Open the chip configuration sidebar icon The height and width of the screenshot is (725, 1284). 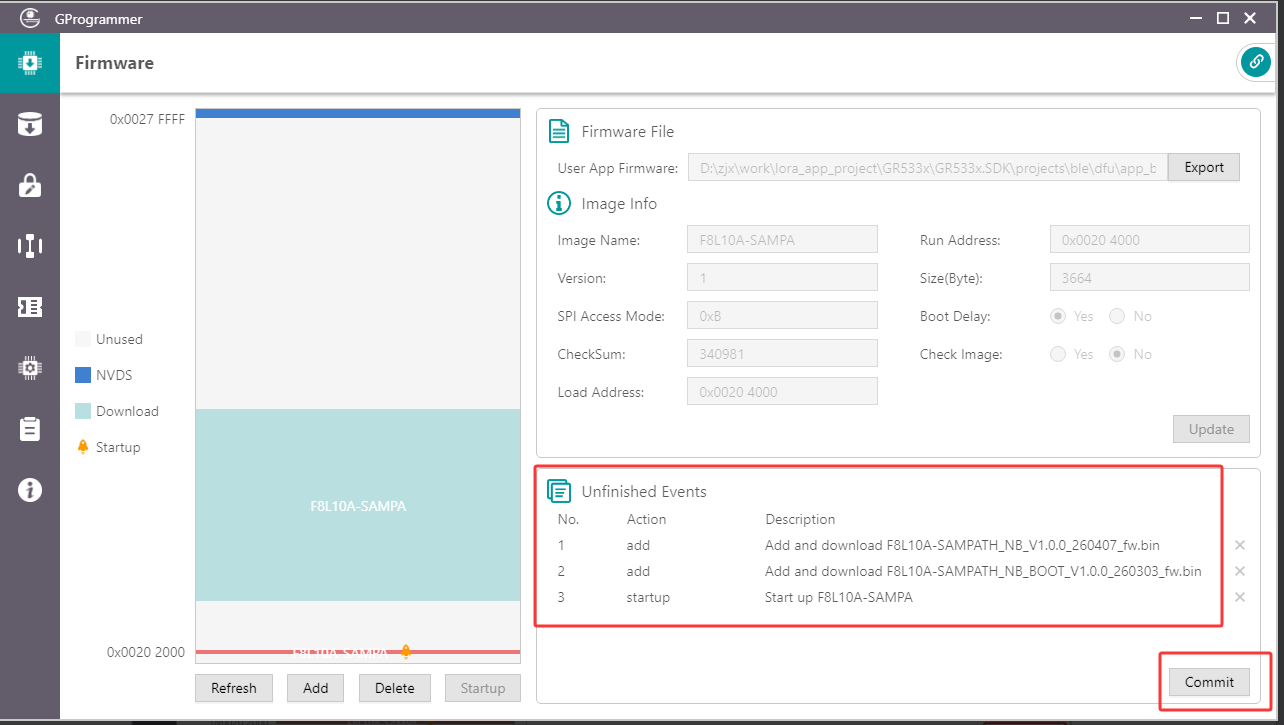pyautogui.click(x=30, y=368)
